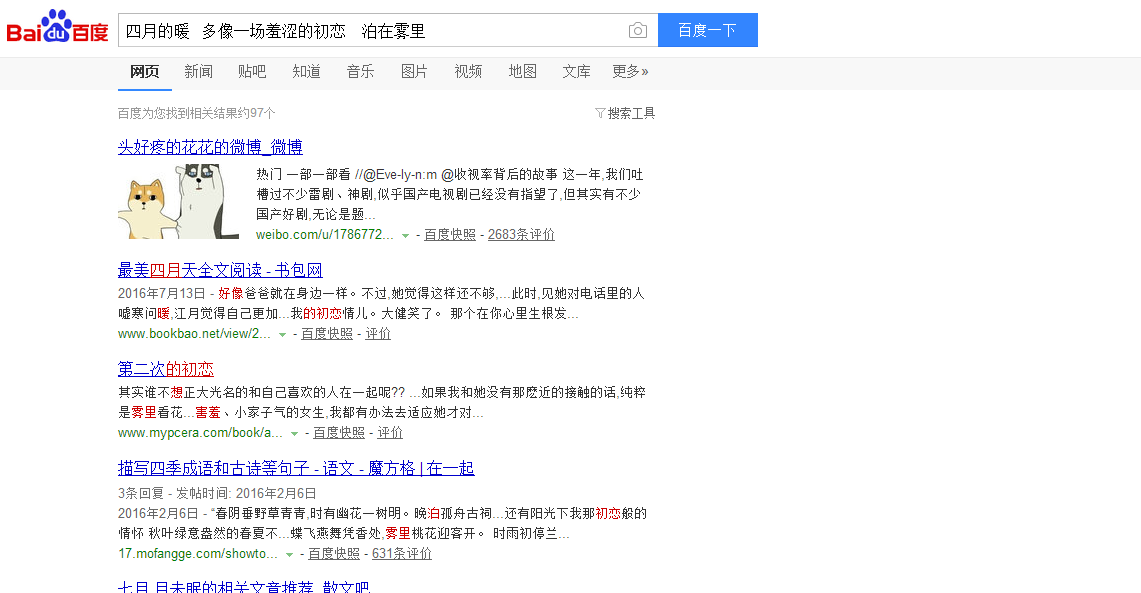This screenshot has width=1141, height=593.
Task: Open result 描写四季成语和古诗等句子 - 魔方格
Action: point(296,469)
